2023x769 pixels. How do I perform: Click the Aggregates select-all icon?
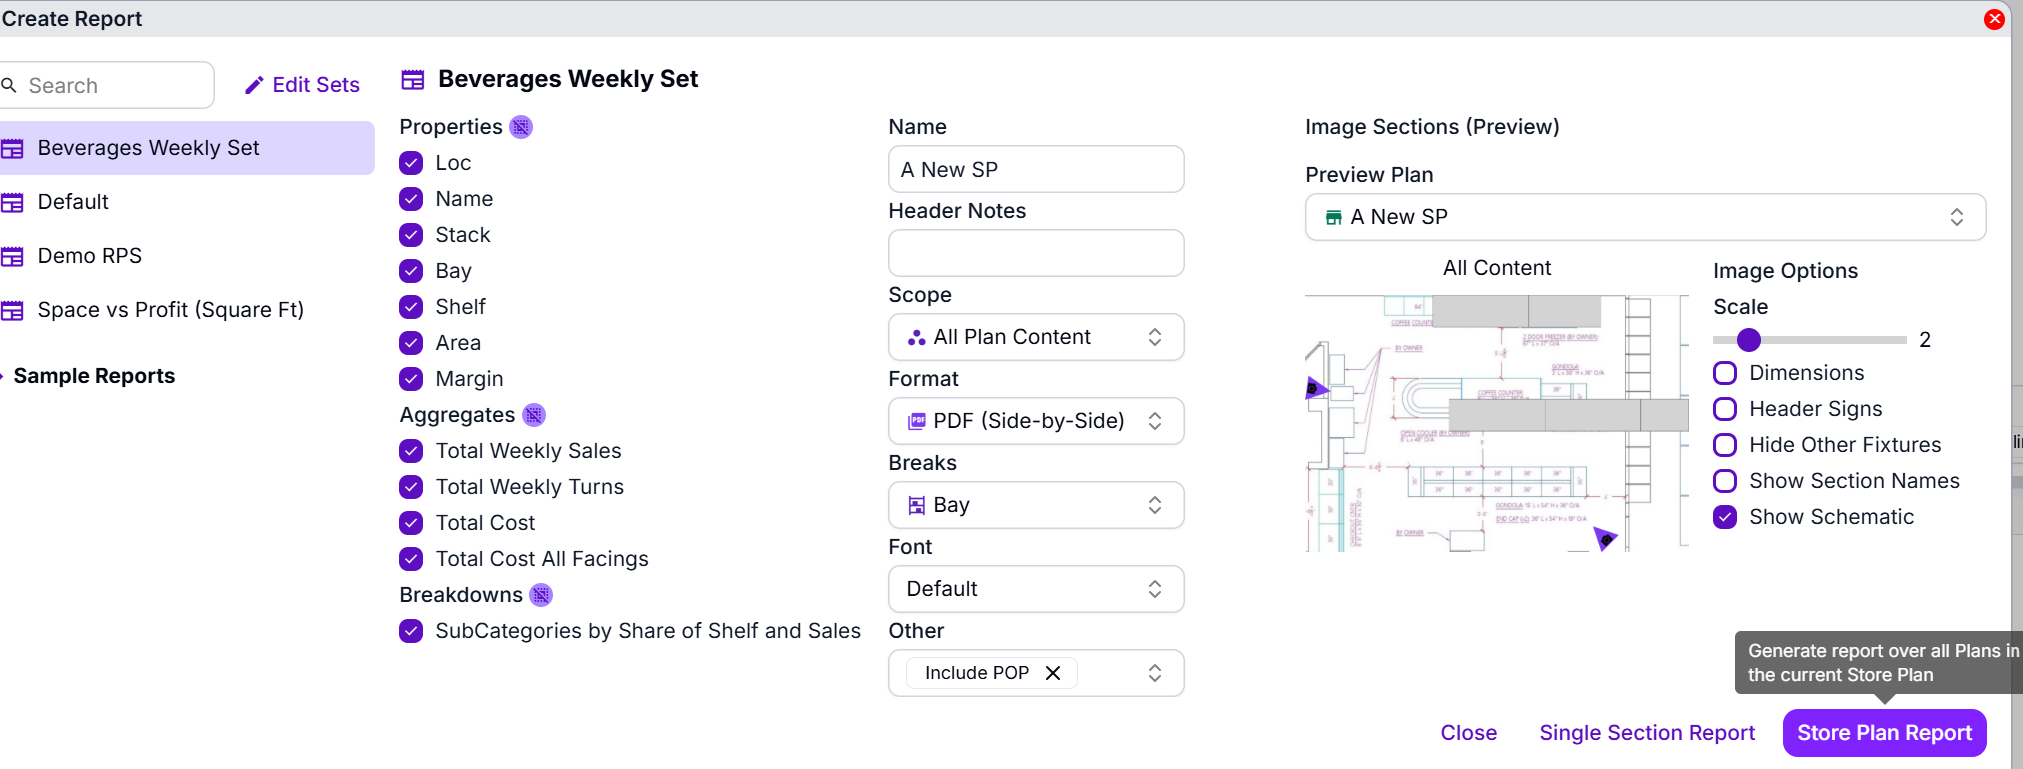click(534, 415)
